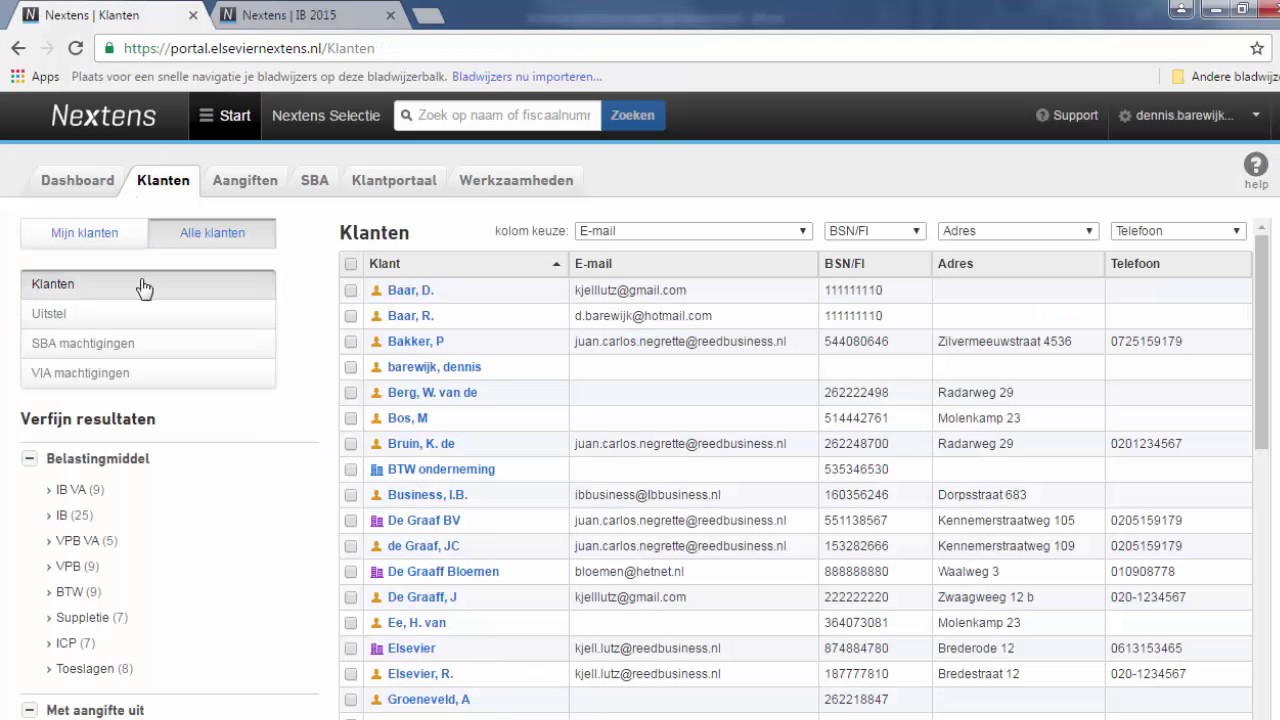
Task: Open SBA machtigingen in sidebar
Action: (x=148, y=343)
